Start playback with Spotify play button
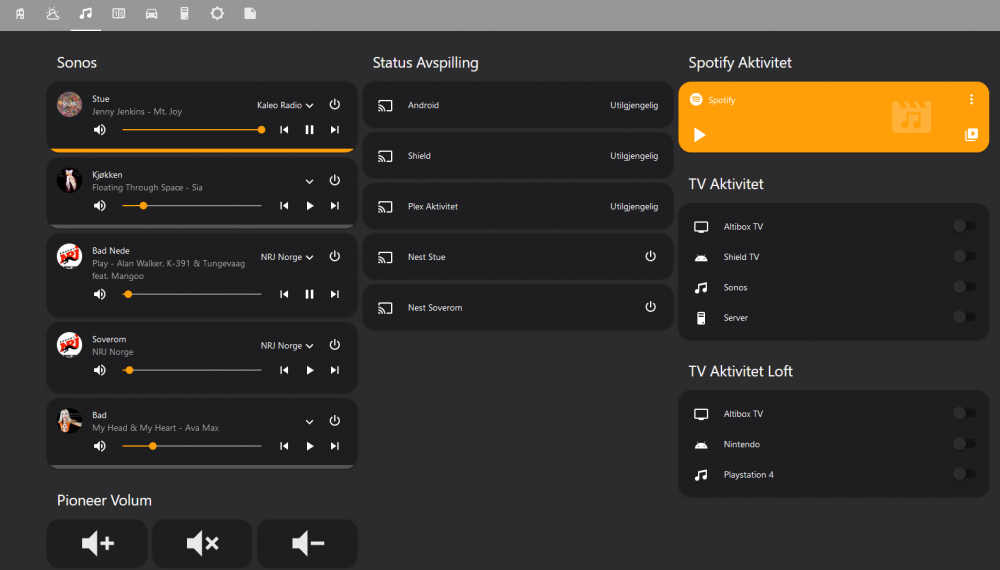The width and height of the screenshot is (1000, 570). (x=700, y=135)
